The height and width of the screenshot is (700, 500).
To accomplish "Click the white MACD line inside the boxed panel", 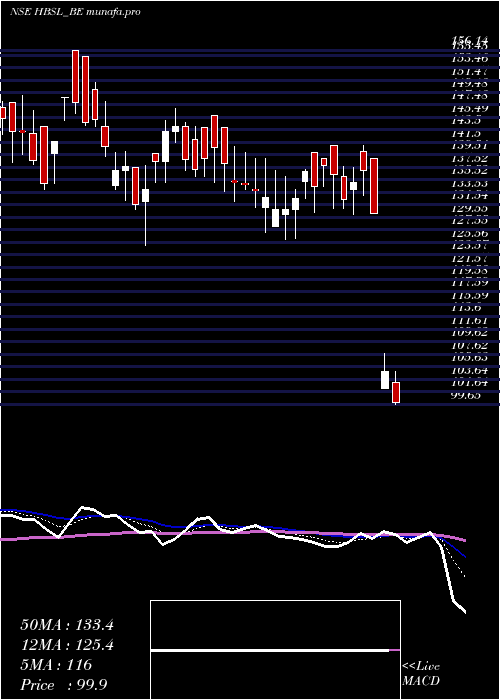I will pyautogui.click(x=270, y=650).
